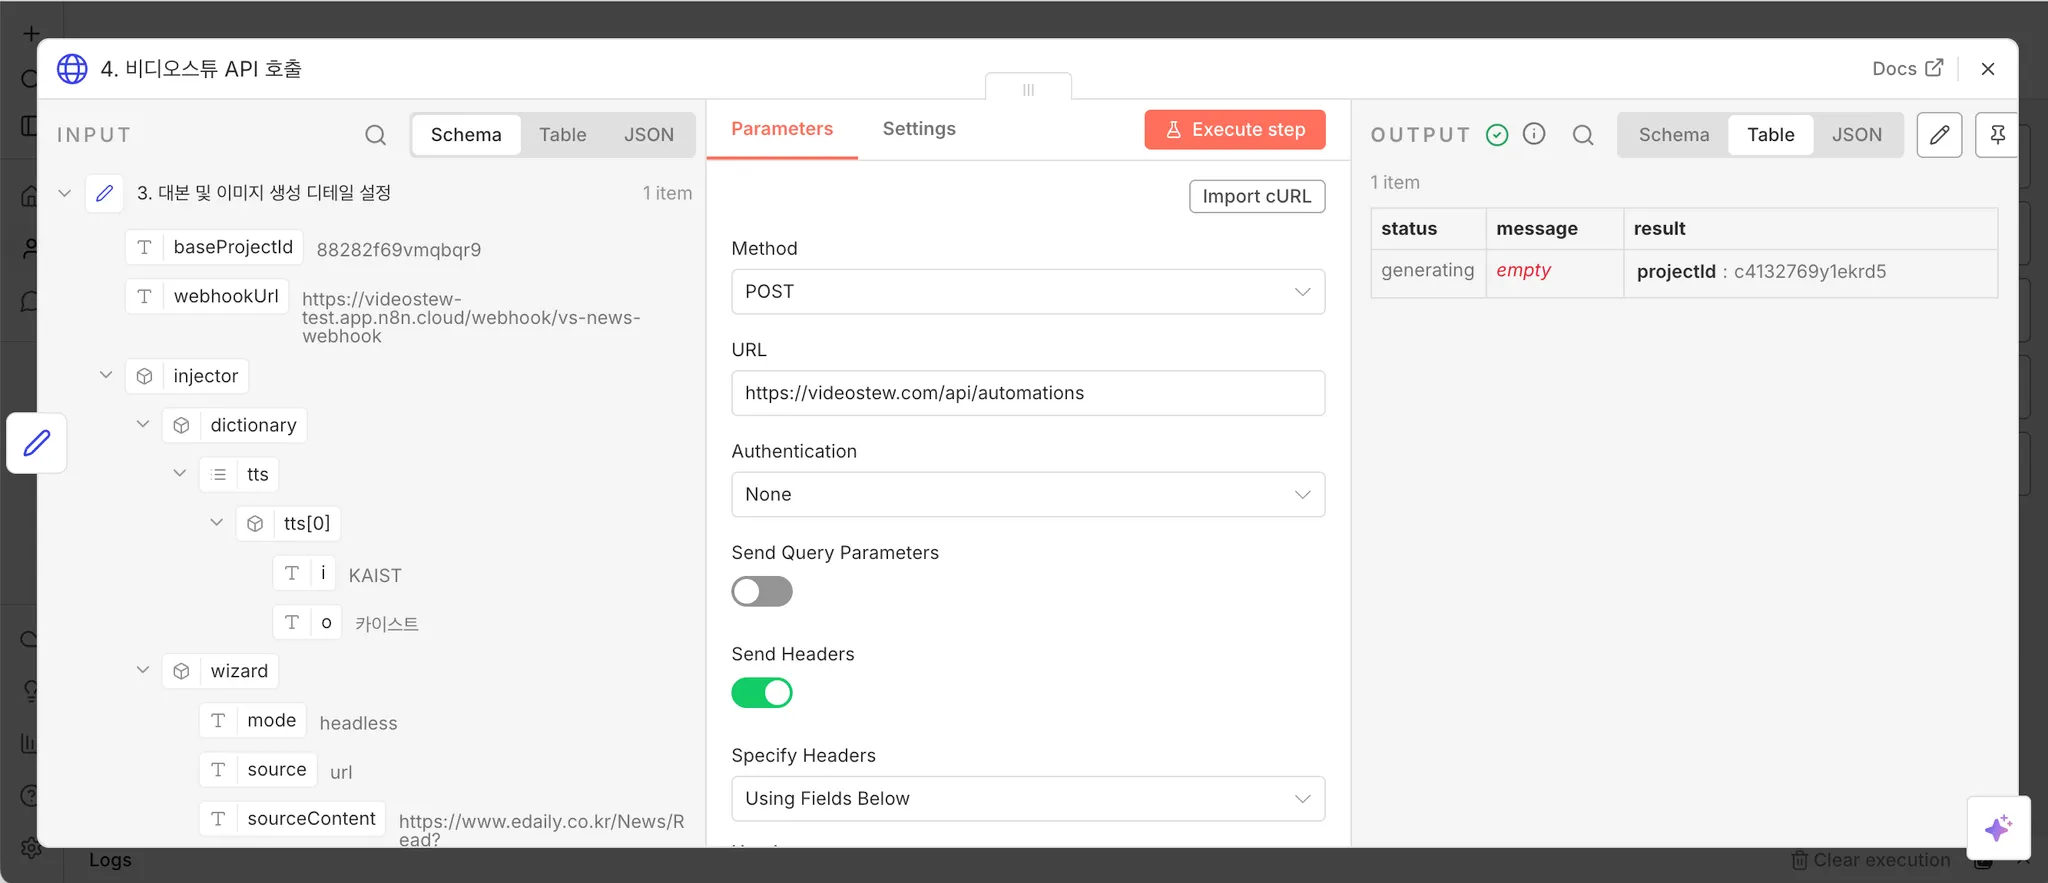Click the Import cURL button

1256,197
